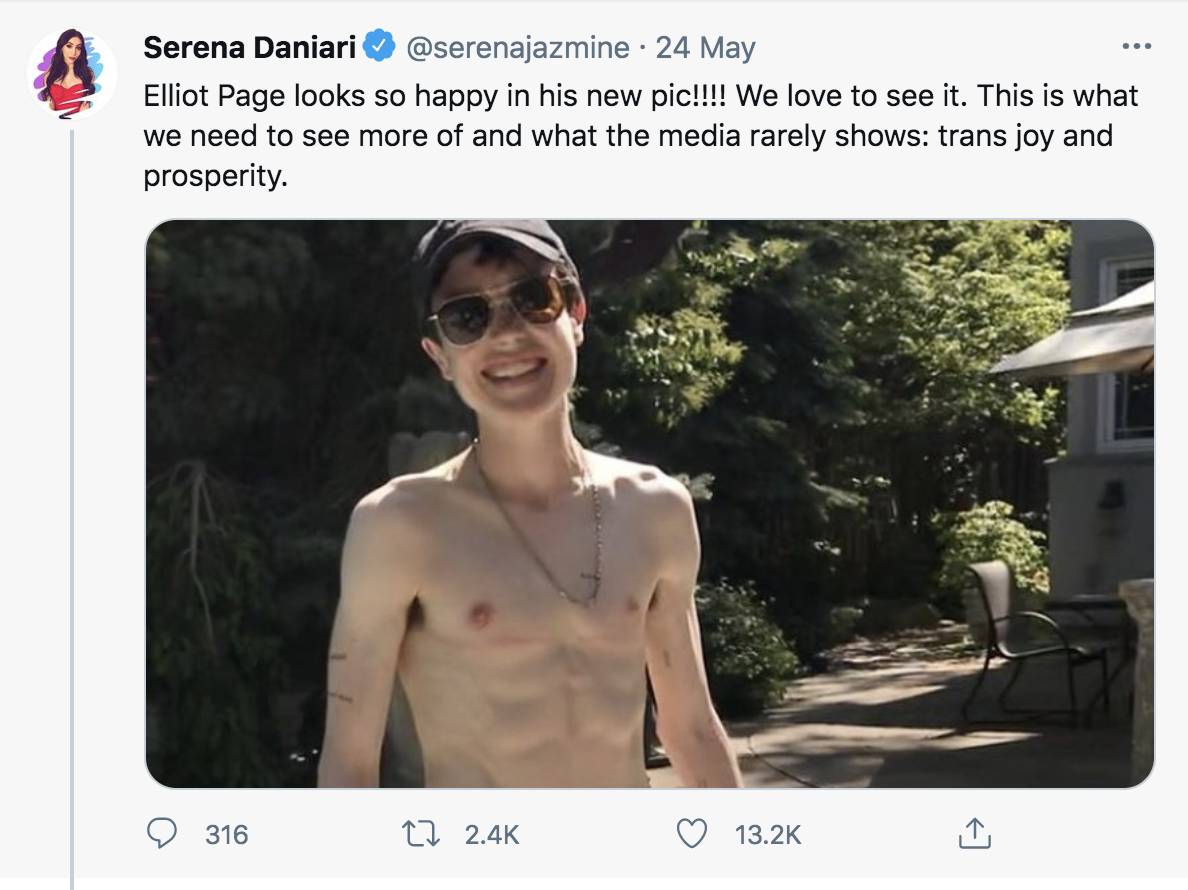
Task: Open the tweet via the 24 May timestamp
Action: (x=705, y=48)
